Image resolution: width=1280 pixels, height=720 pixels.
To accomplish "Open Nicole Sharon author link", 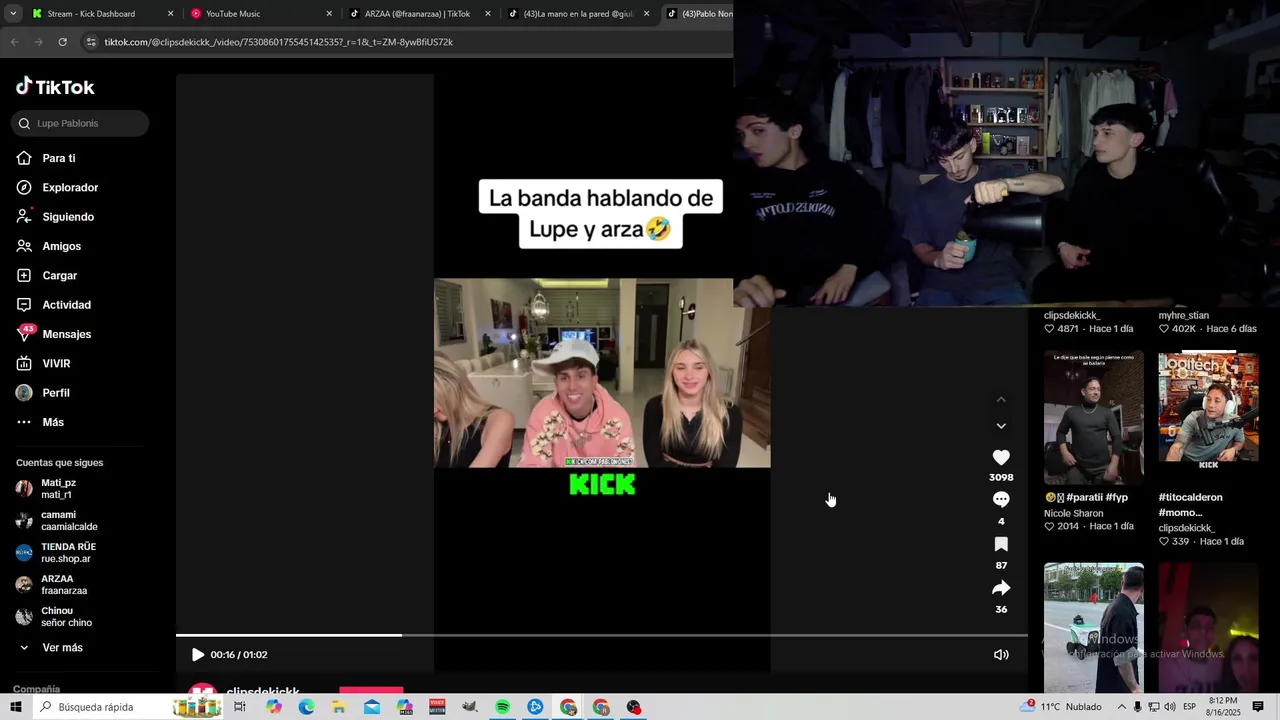I will tap(1074, 514).
